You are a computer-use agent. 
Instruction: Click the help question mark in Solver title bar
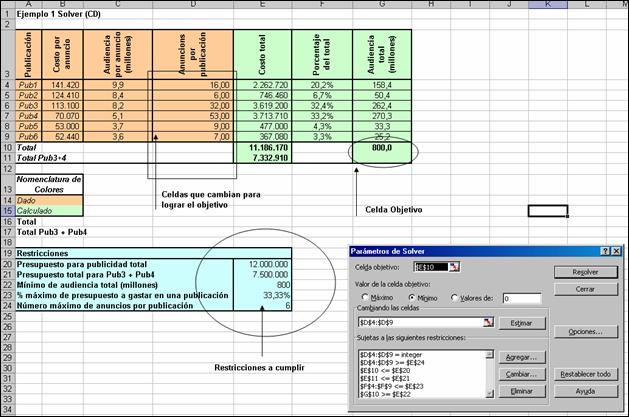(x=604, y=249)
